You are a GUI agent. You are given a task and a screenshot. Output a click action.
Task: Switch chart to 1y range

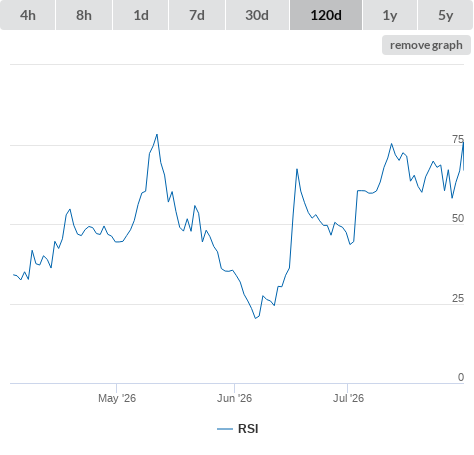(x=390, y=15)
